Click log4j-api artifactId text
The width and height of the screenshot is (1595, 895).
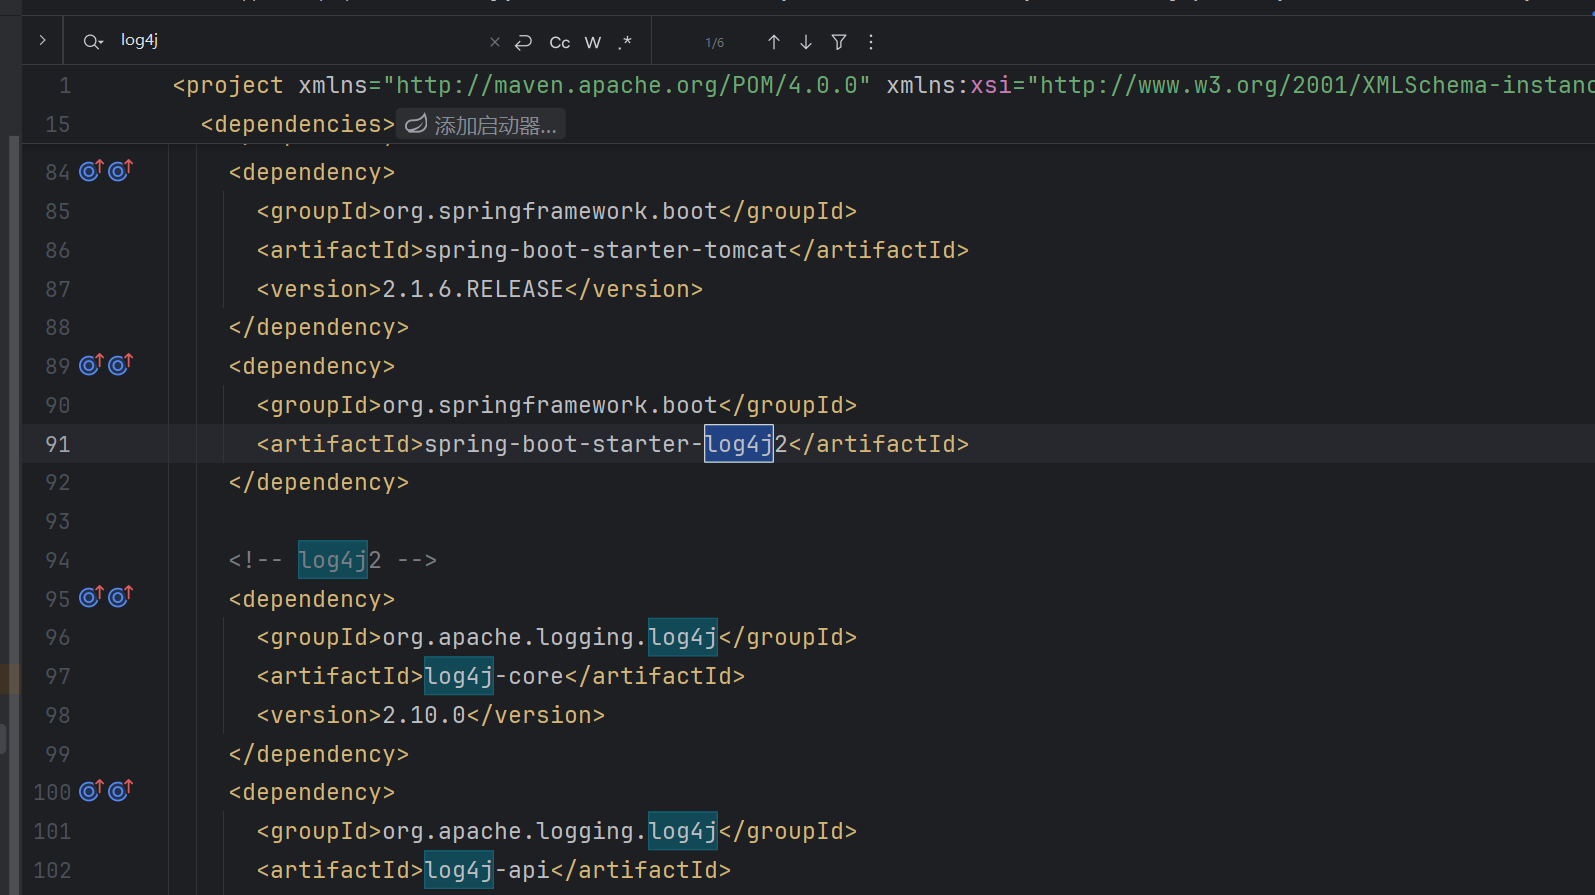tap(487, 870)
